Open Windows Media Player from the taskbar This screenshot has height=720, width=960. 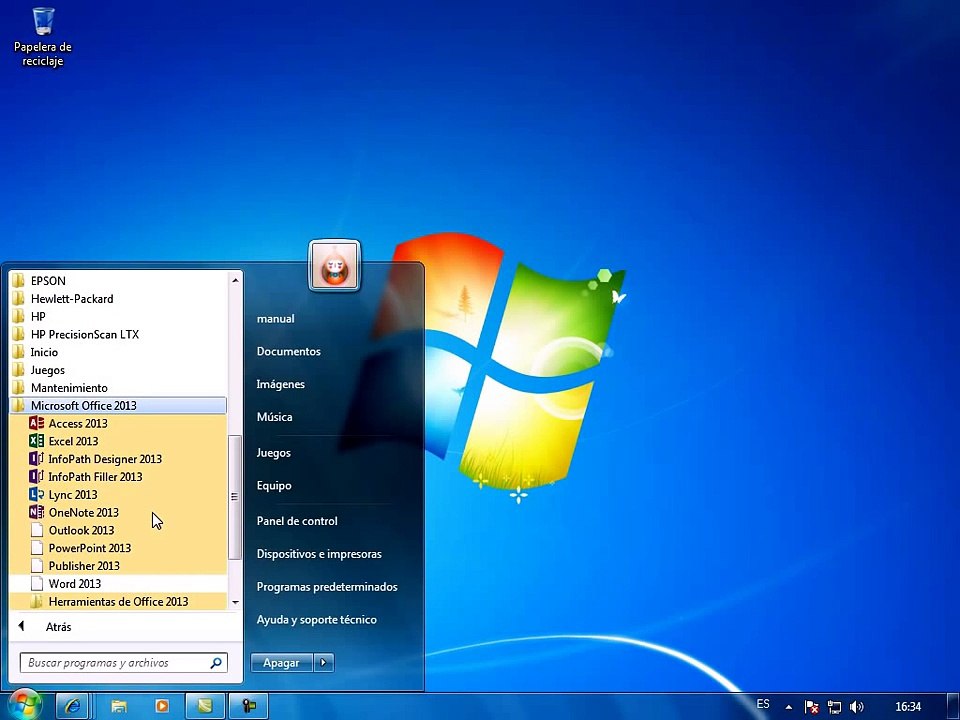162,706
